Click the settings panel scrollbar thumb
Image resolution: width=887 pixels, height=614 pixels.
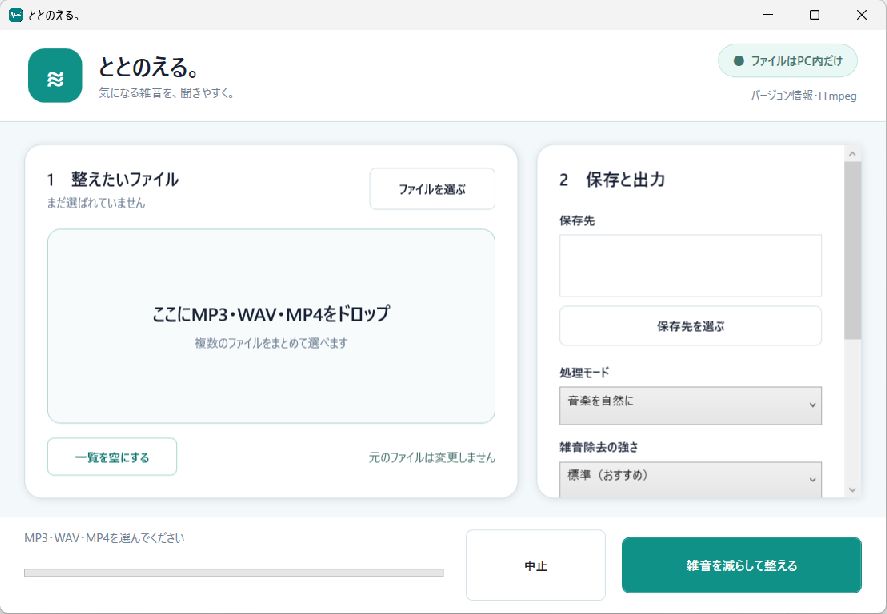point(852,251)
